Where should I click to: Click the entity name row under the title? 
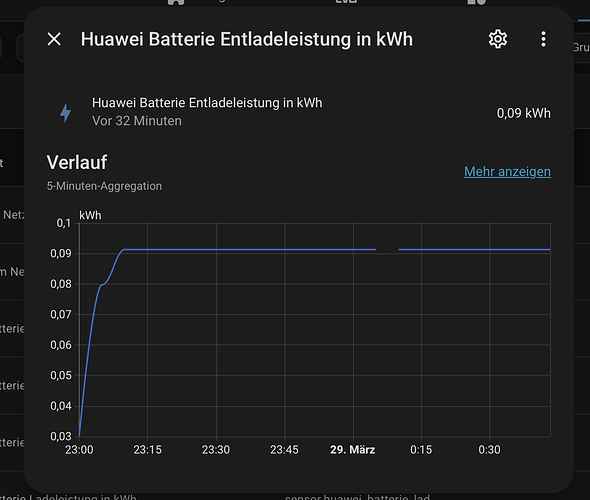click(x=299, y=112)
